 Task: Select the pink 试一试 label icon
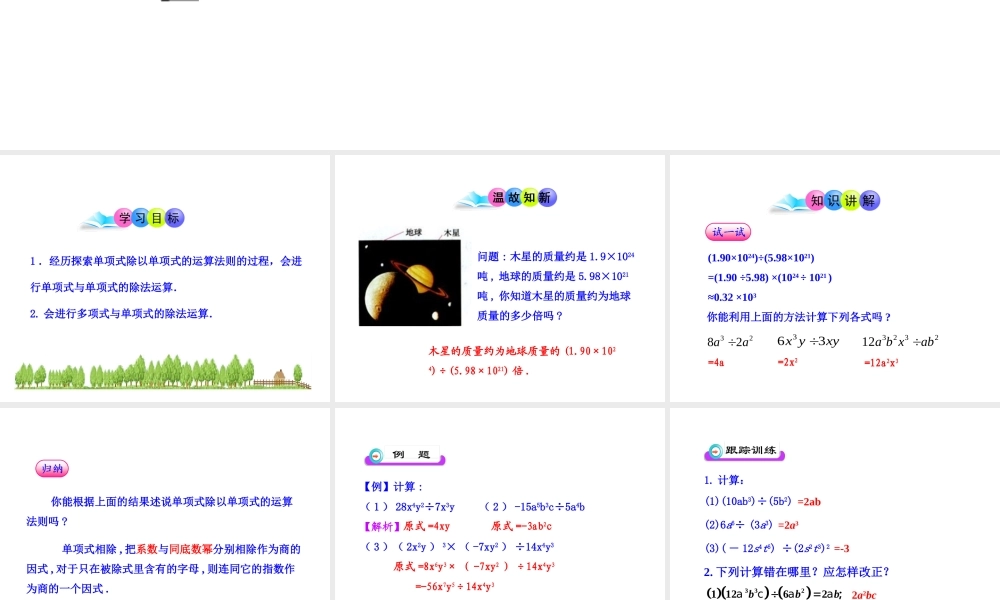click(726, 233)
